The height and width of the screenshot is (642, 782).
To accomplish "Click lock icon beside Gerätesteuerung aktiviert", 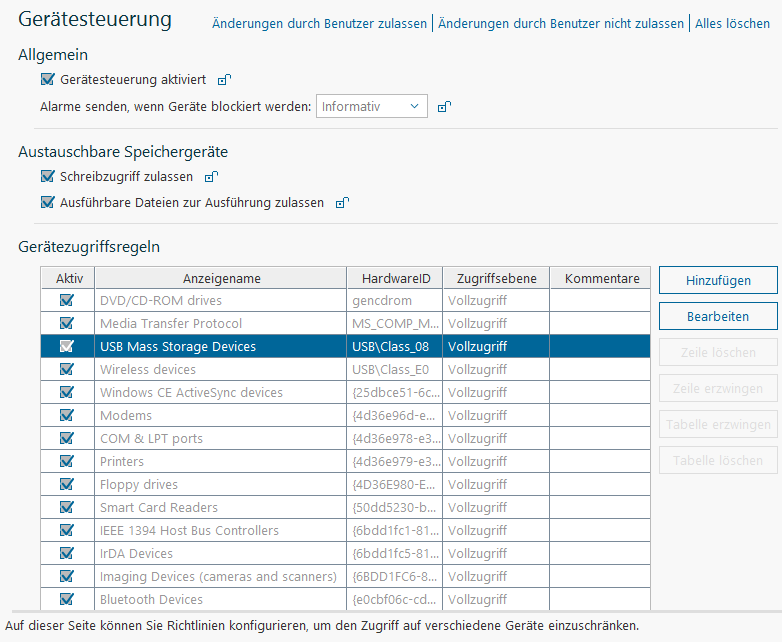I will (224, 80).
